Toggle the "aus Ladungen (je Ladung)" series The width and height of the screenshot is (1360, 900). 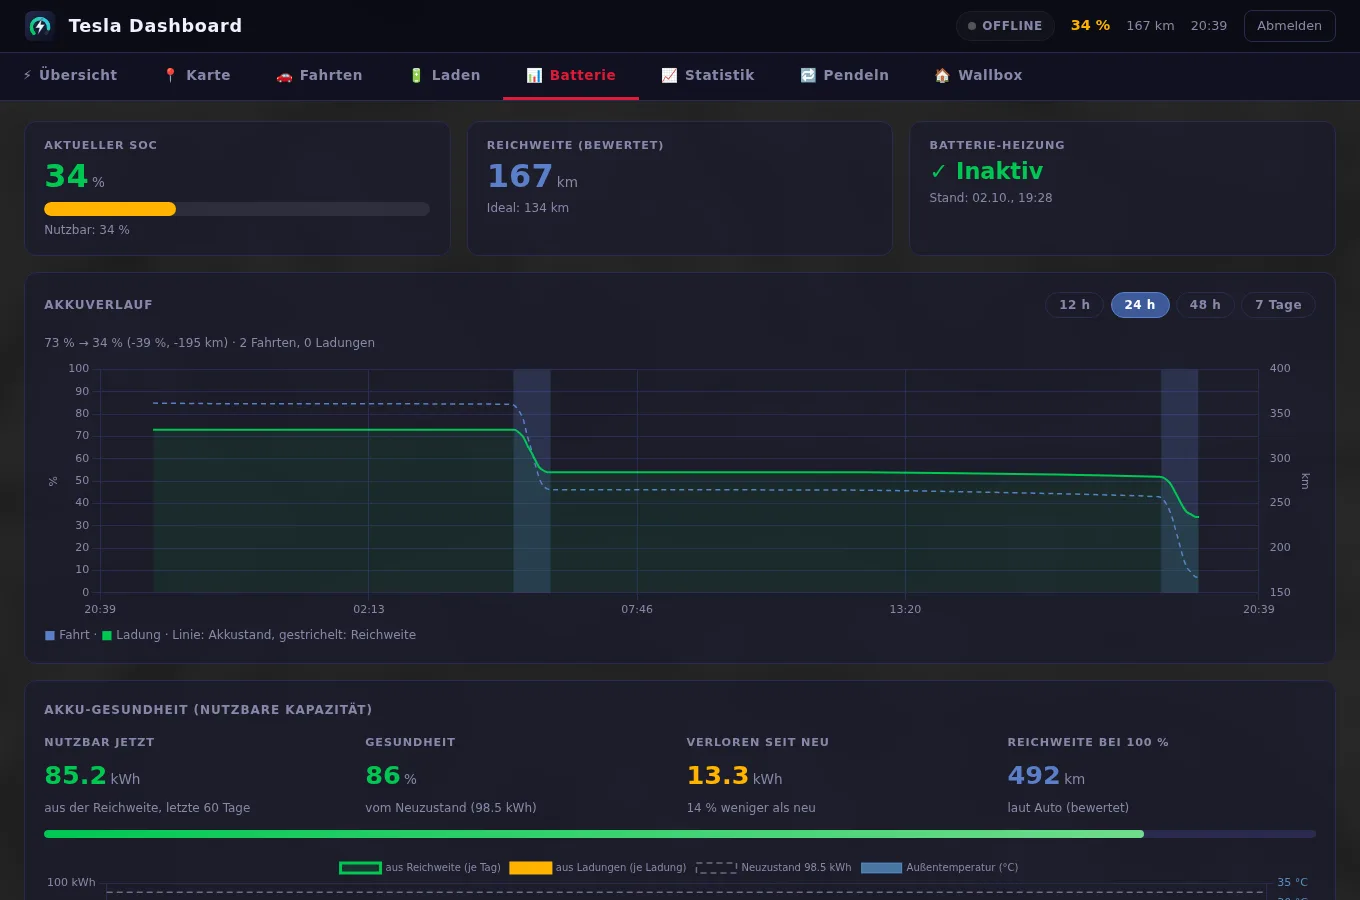tap(598, 868)
